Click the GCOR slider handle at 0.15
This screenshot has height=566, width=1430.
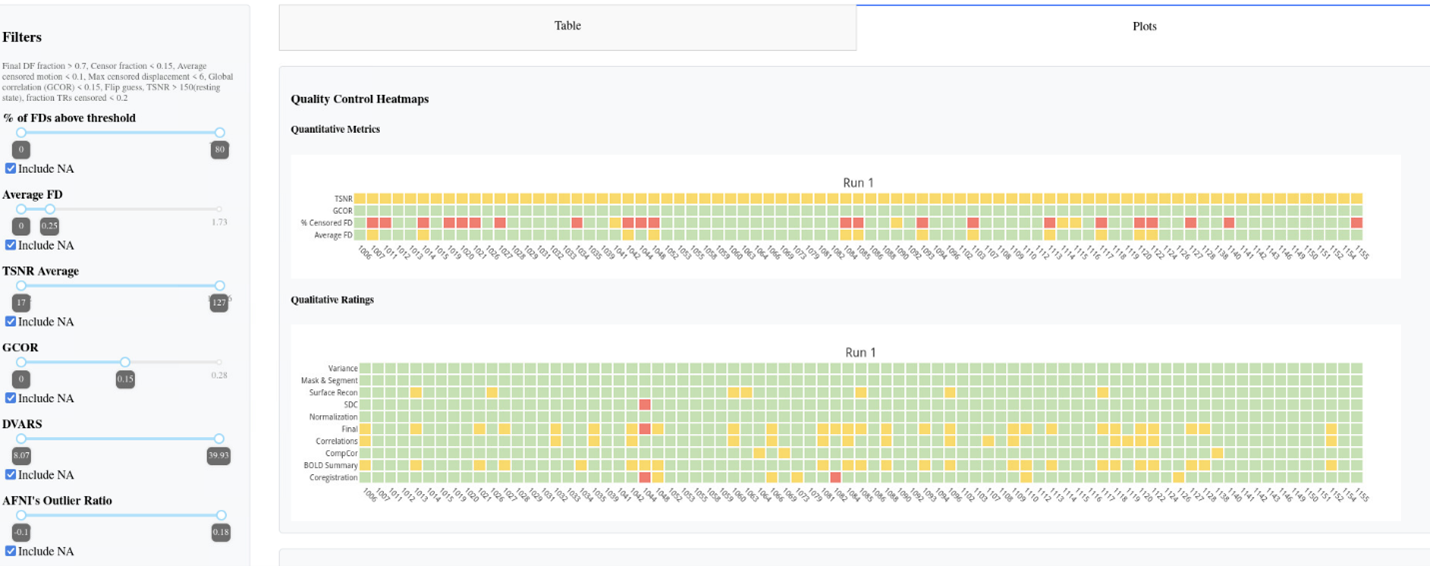[x=125, y=362]
